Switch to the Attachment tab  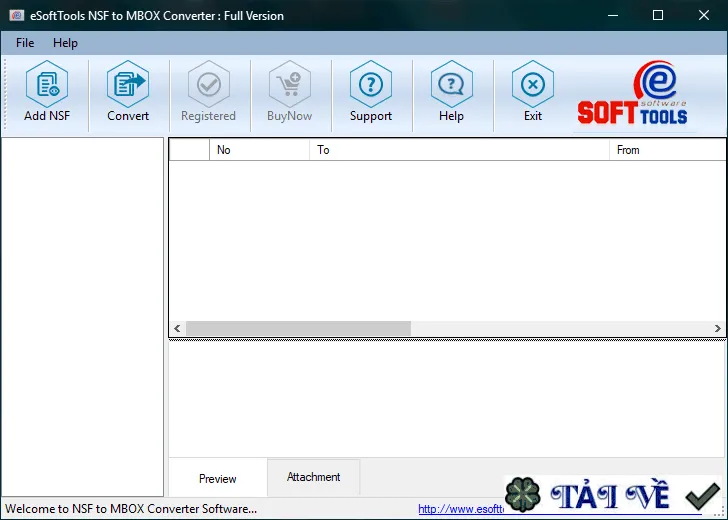point(313,477)
